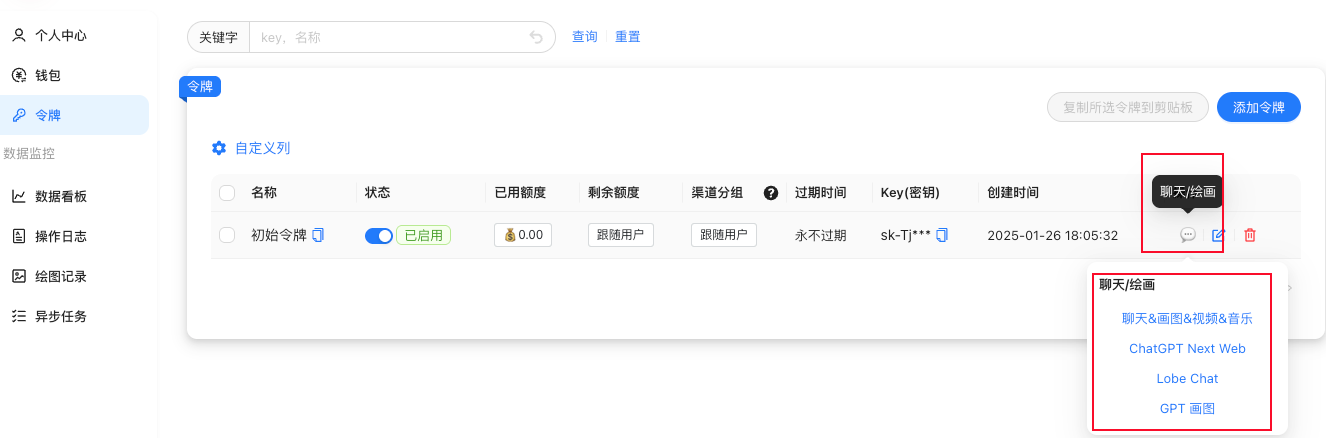The image size is (1326, 438).
Task: Click the creation time 2025-01-26 18:05:32
Action: (x=1052, y=236)
